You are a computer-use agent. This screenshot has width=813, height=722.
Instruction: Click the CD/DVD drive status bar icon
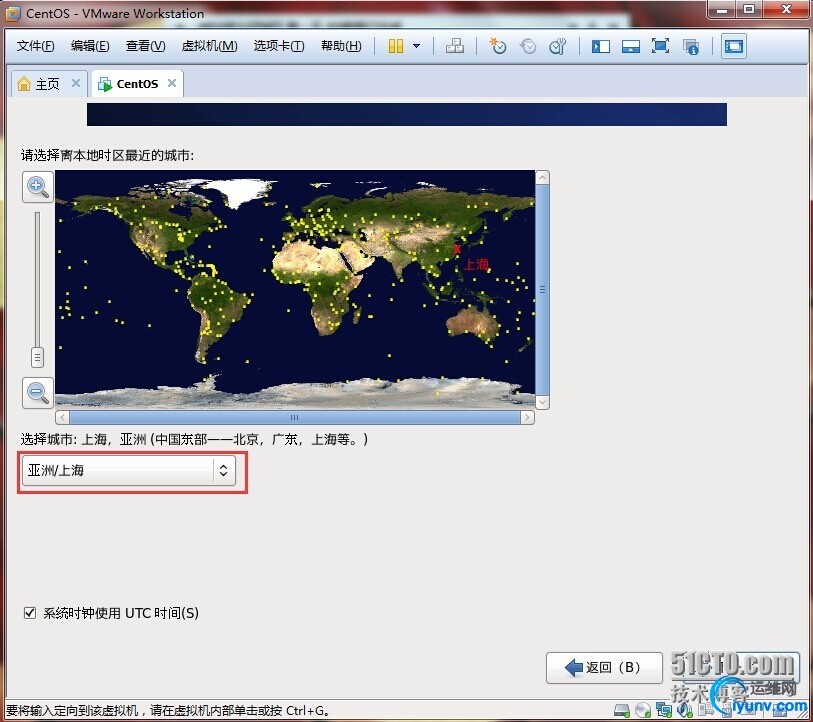pyautogui.click(x=643, y=710)
